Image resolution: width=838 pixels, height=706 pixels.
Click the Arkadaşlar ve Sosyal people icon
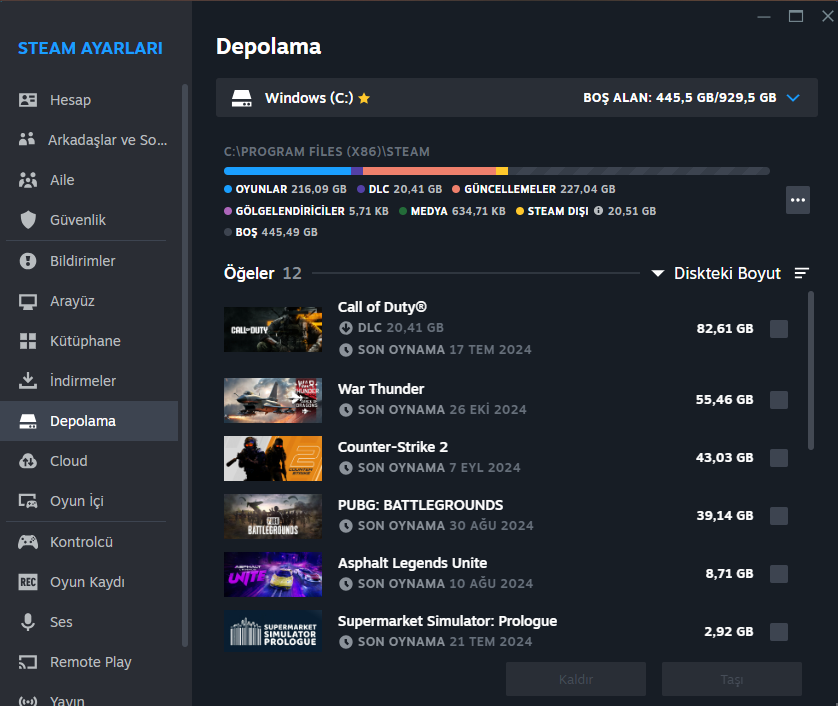pyautogui.click(x=27, y=139)
